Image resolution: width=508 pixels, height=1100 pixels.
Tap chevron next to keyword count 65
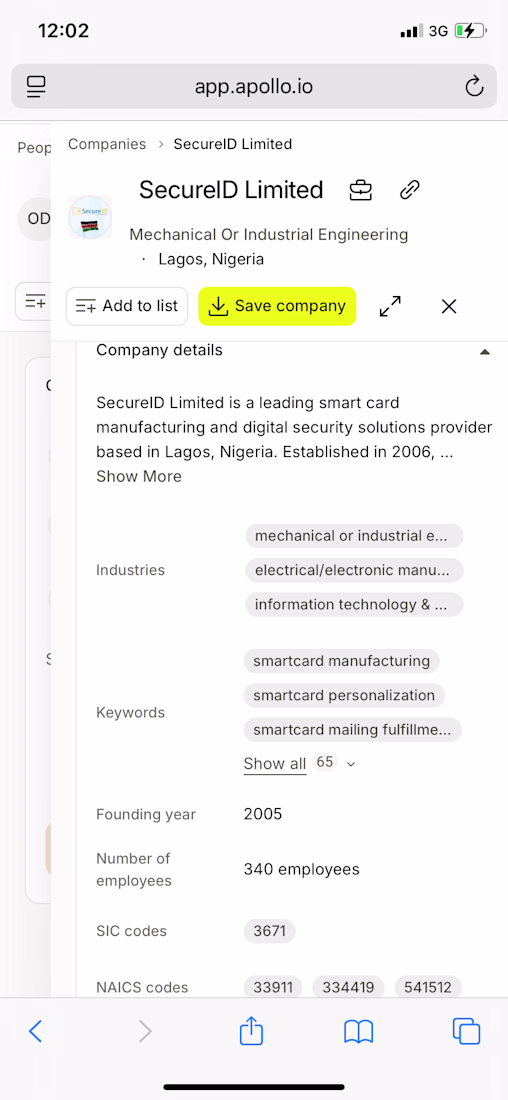352,764
